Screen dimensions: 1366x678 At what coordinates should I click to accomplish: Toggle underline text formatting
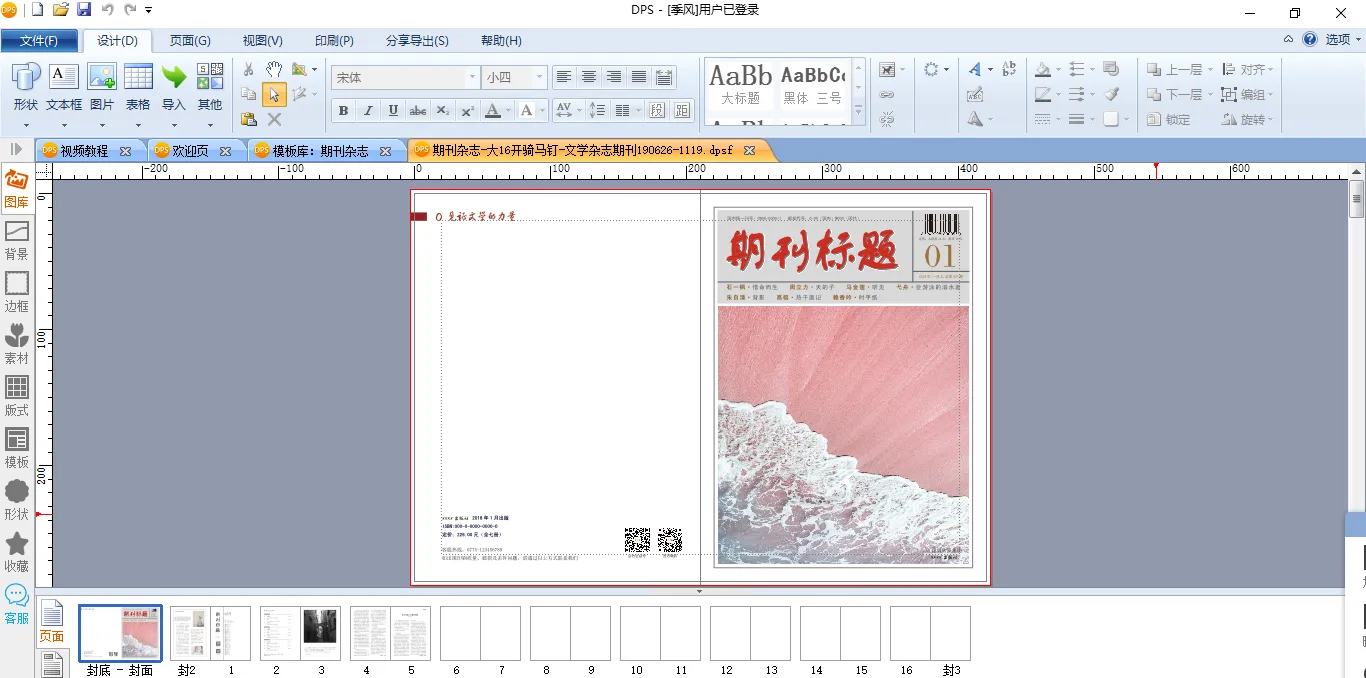pyautogui.click(x=393, y=110)
